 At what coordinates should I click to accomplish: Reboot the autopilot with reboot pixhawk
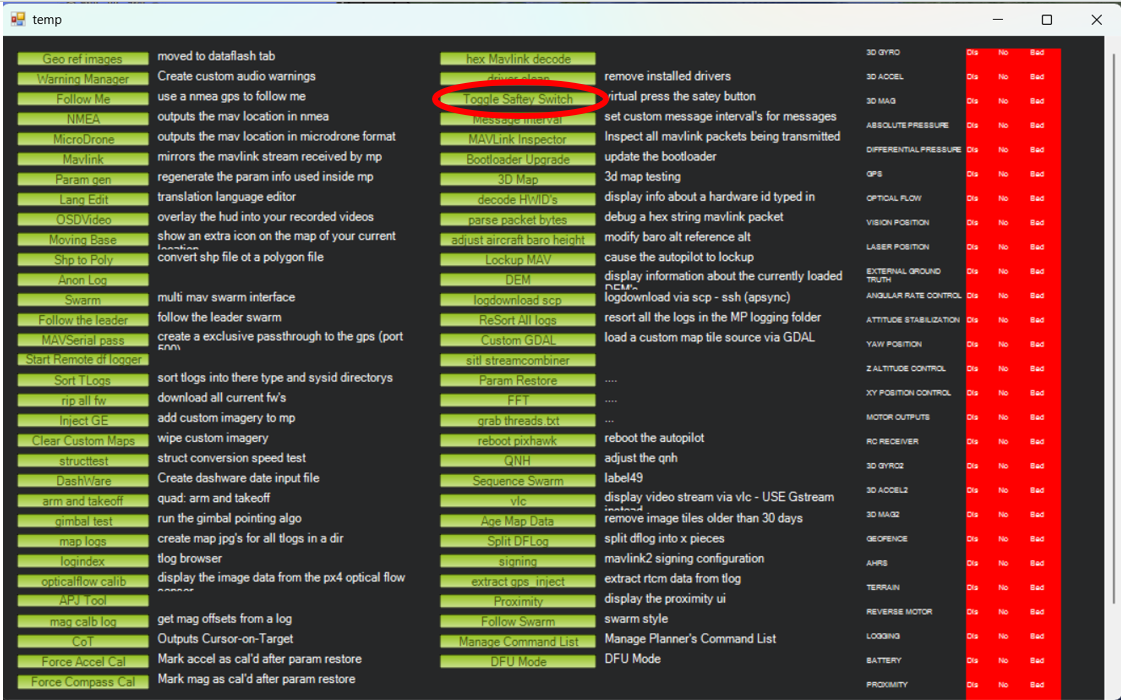pyautogui.click(x=518, y=441)
